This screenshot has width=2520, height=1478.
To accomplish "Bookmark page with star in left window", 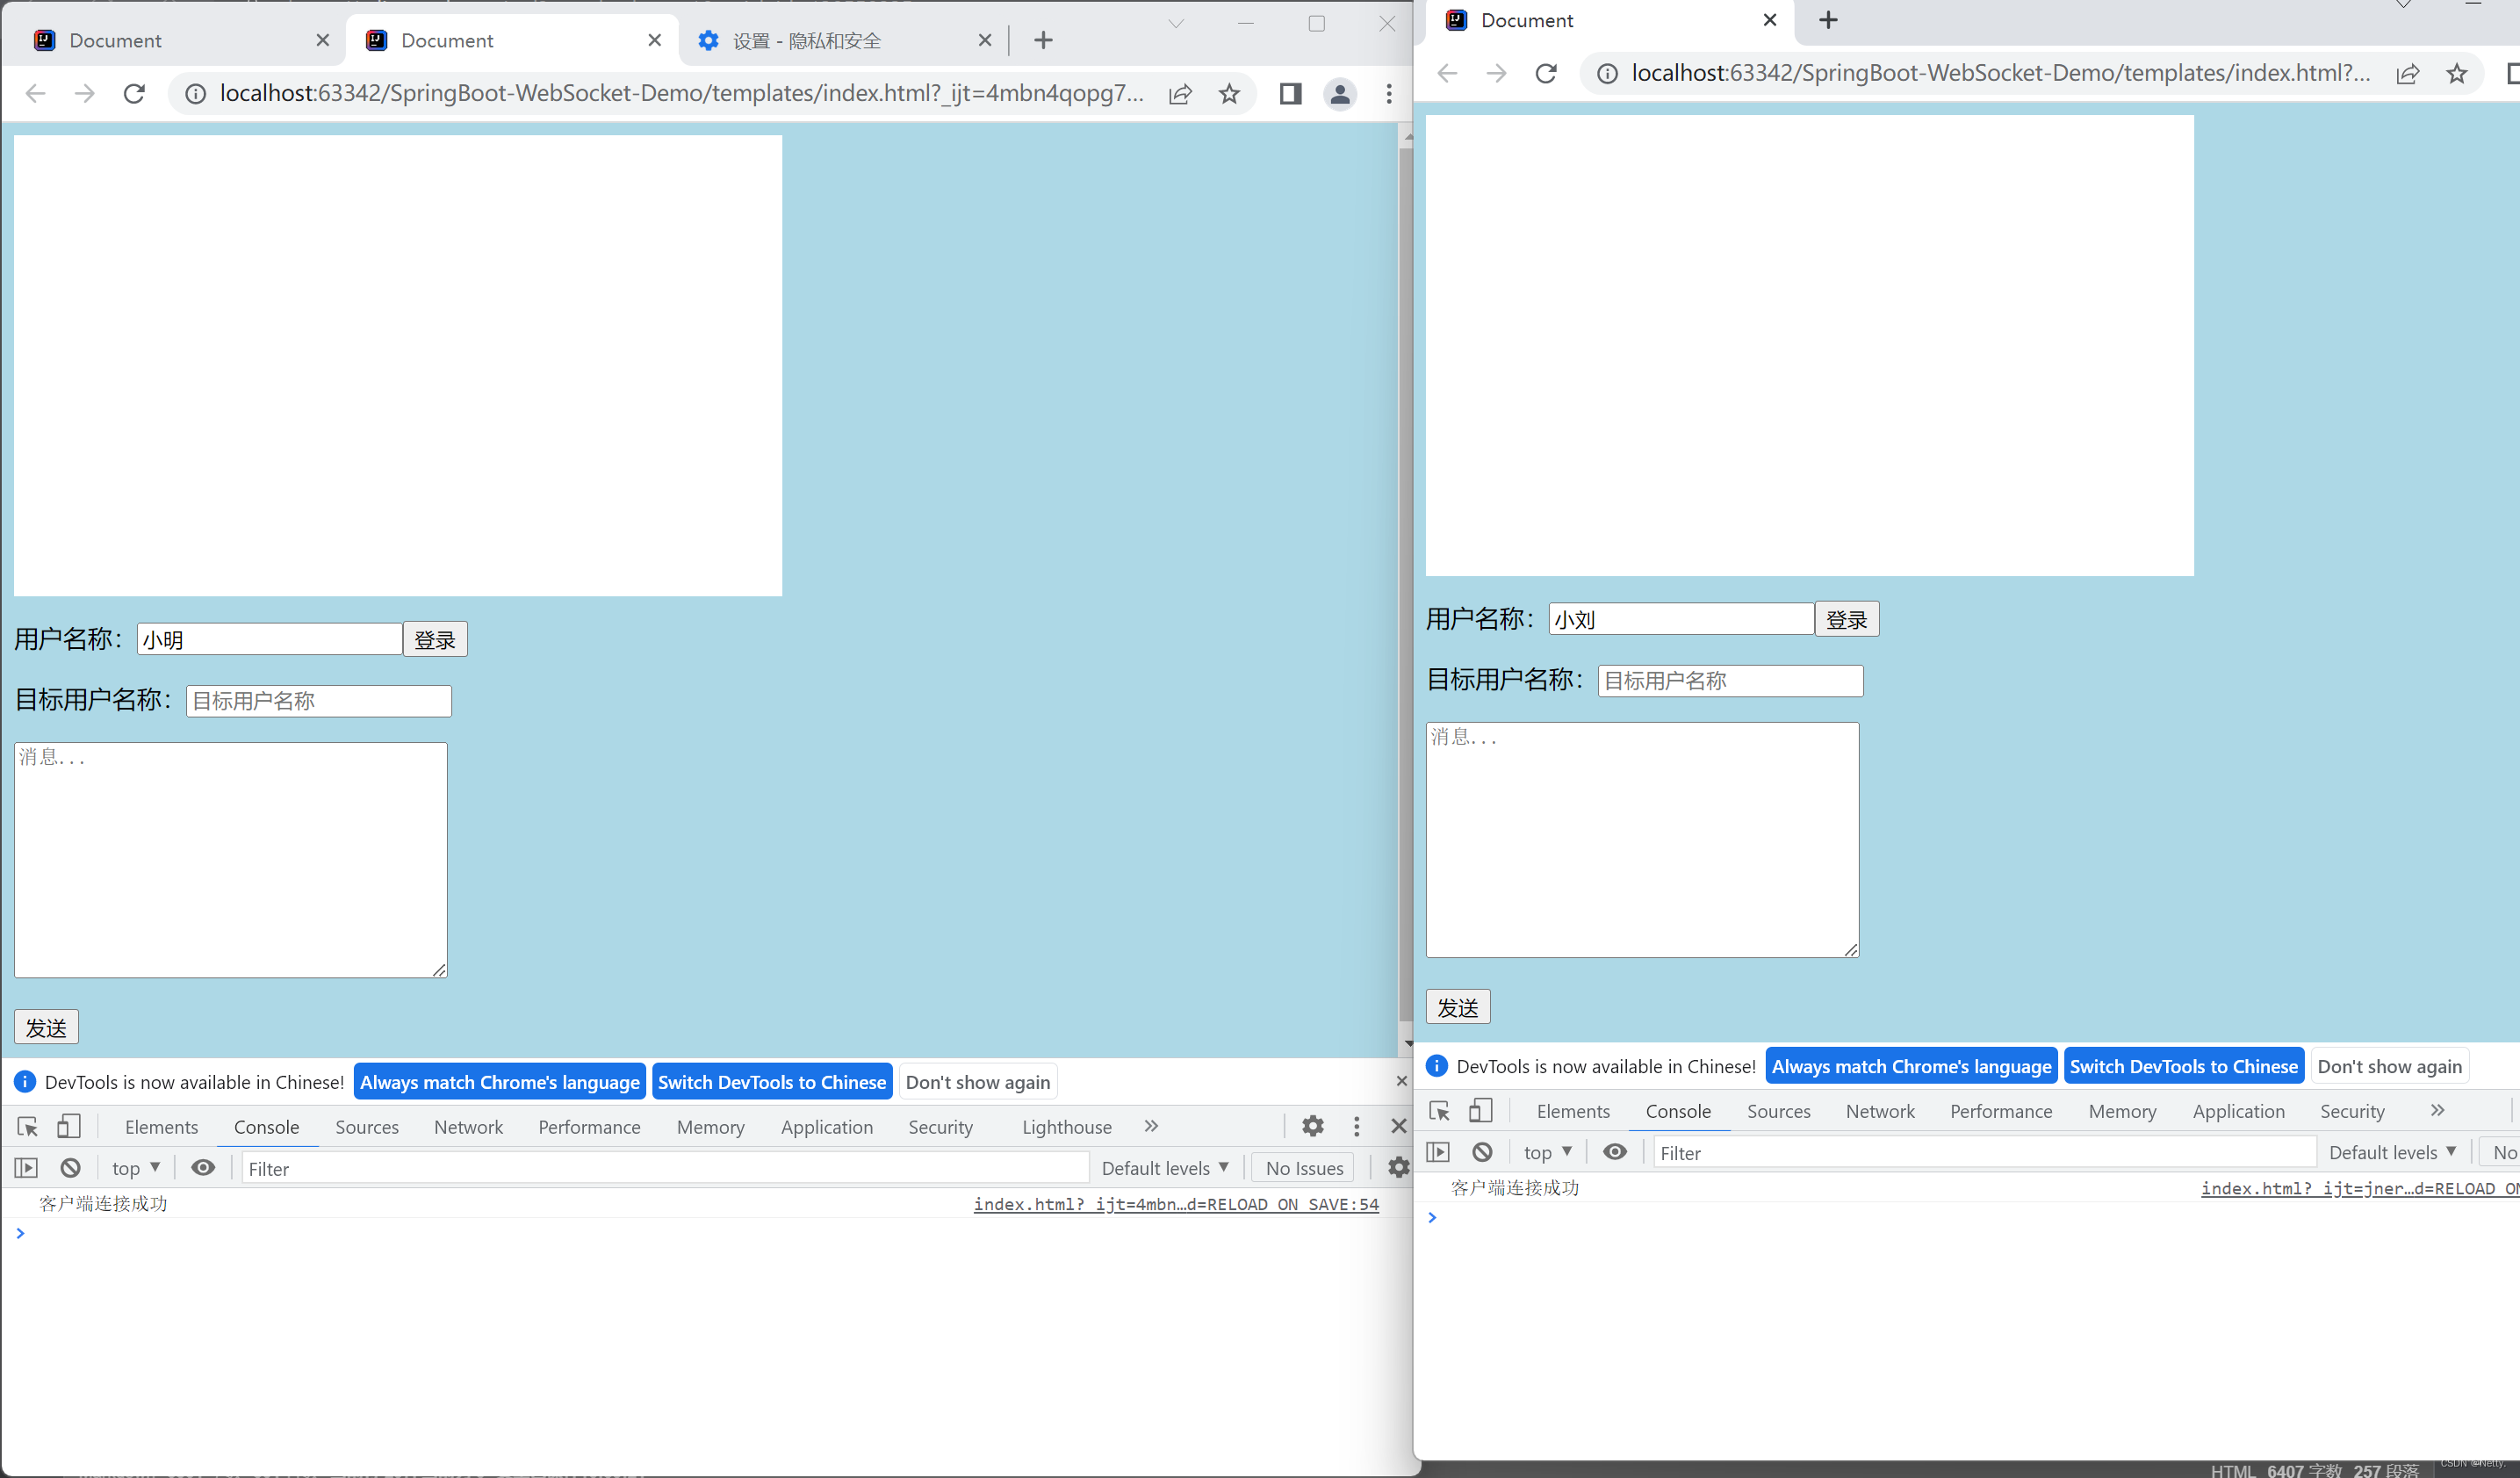I will [1229, 94].
